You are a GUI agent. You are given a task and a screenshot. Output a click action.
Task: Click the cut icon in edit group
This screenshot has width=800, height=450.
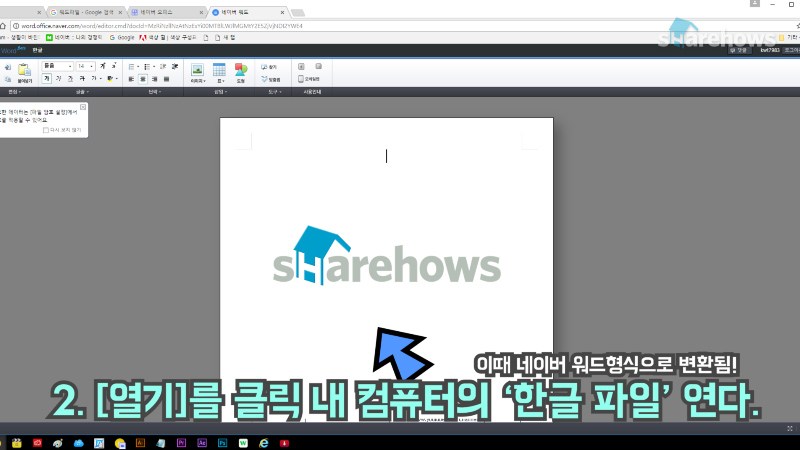[x=8, y=67]
